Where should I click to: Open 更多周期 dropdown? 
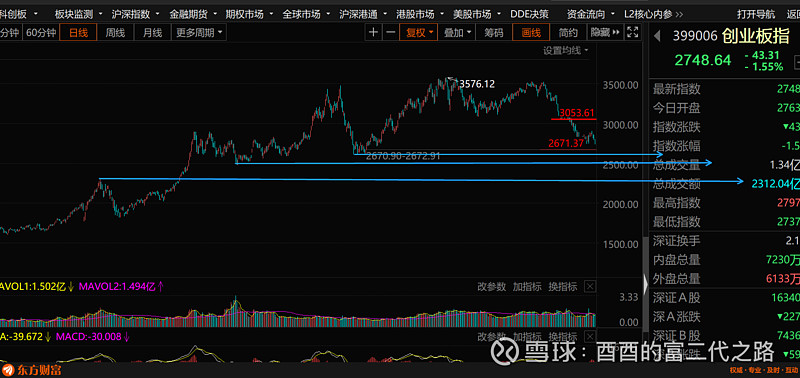199,33
